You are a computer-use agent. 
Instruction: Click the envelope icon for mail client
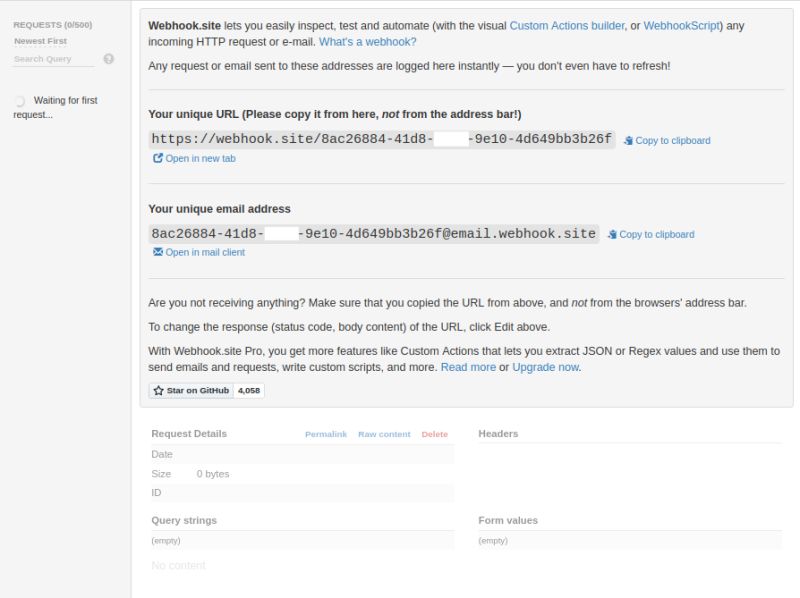158,252
